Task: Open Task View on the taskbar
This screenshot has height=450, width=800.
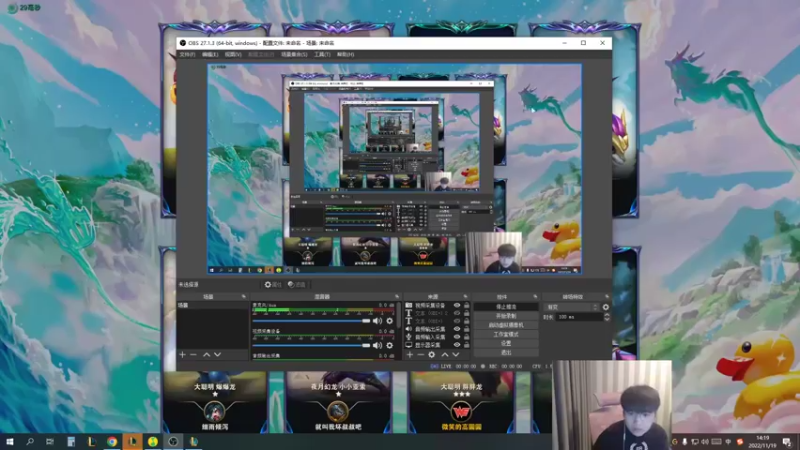Action: pos(50,441)
